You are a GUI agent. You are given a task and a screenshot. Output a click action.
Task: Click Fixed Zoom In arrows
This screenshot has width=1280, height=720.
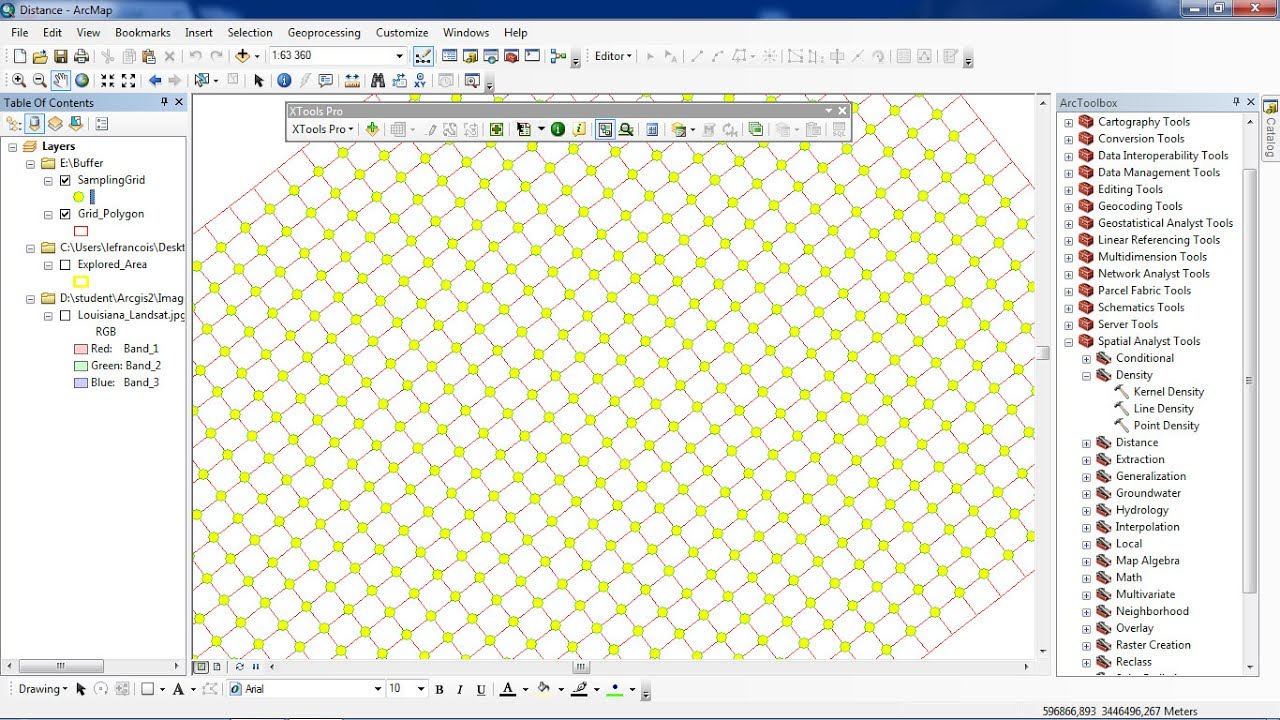coord(106,81)
